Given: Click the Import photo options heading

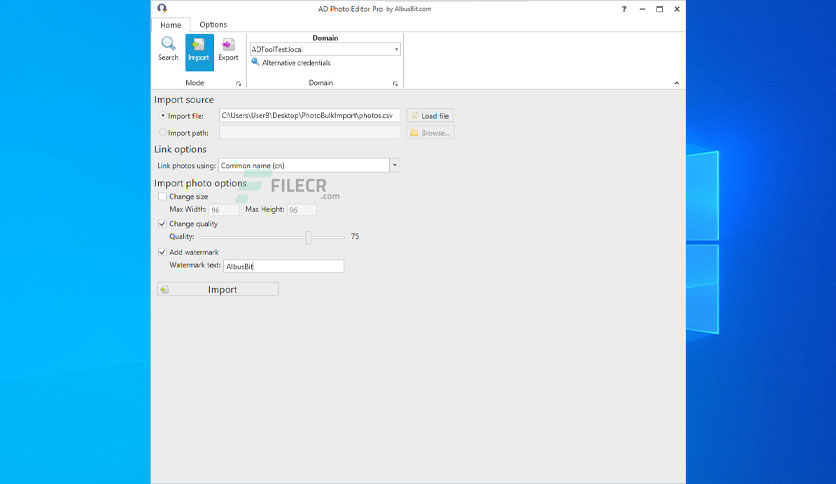Looking at the screenshot, I should tap(200, 183).
